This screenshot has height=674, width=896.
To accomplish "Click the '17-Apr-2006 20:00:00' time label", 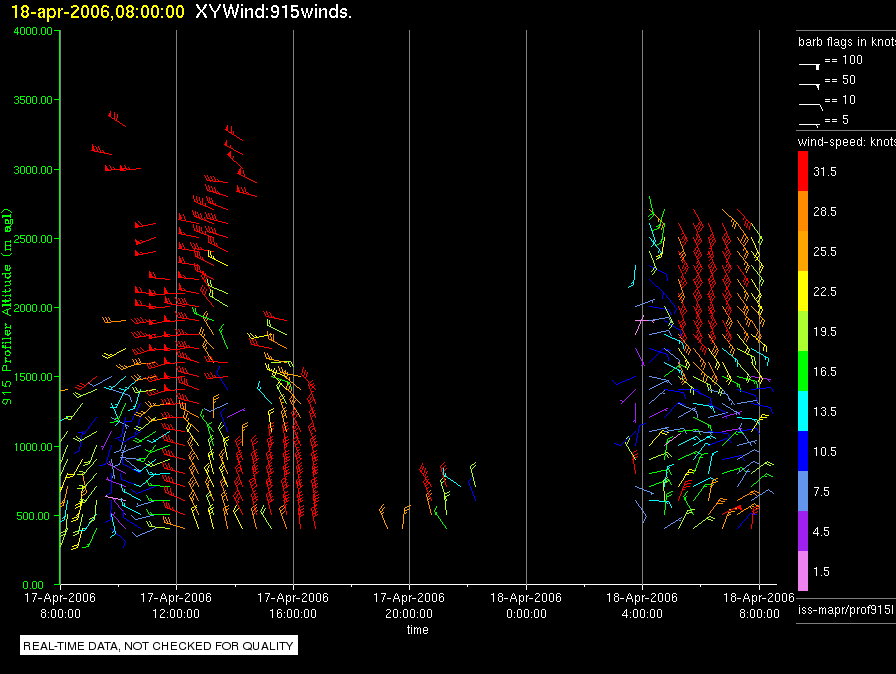I will click(409, 605).
